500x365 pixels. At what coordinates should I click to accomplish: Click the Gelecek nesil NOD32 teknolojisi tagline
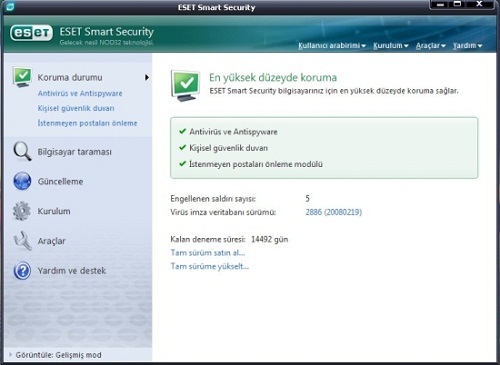(106, 42)
